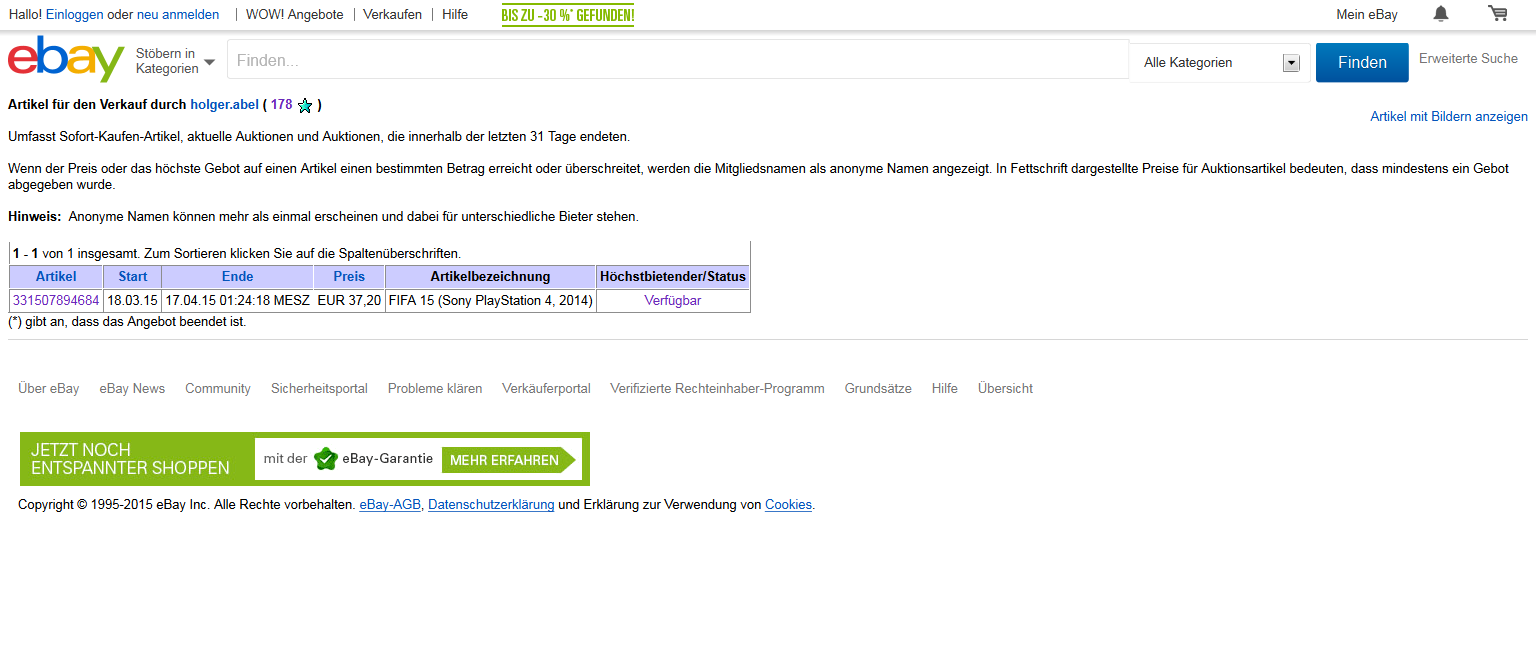Sort listings by Ende column header
The width and height of the screenshot is (1536, 670).
coord(237,277)
